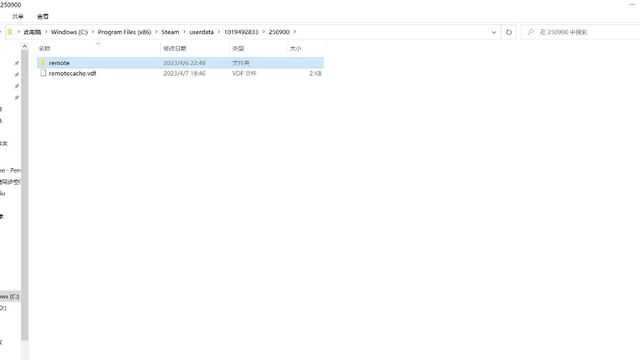Viewport: 640px width, 360px height.
Task: Click the magnifier icon in the search box
Action: point(531,32)
